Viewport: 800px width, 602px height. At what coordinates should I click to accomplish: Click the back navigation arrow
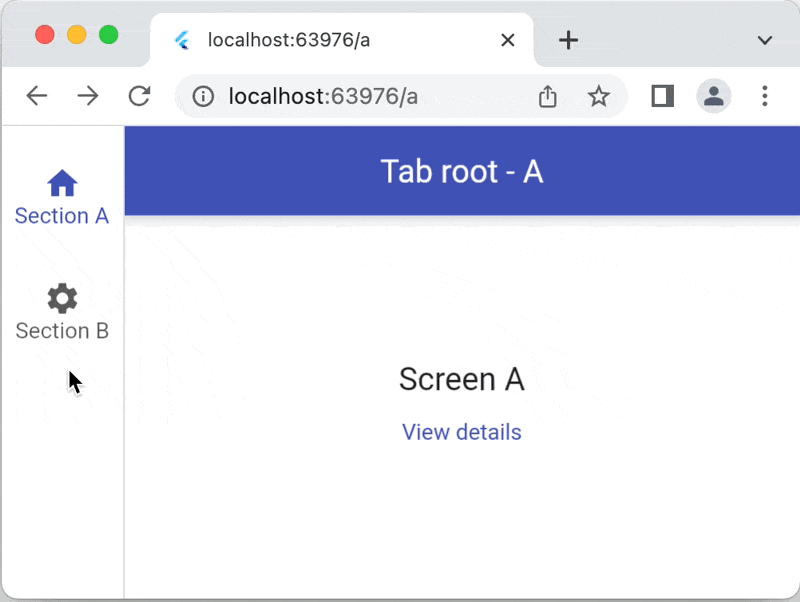(37, 95)
